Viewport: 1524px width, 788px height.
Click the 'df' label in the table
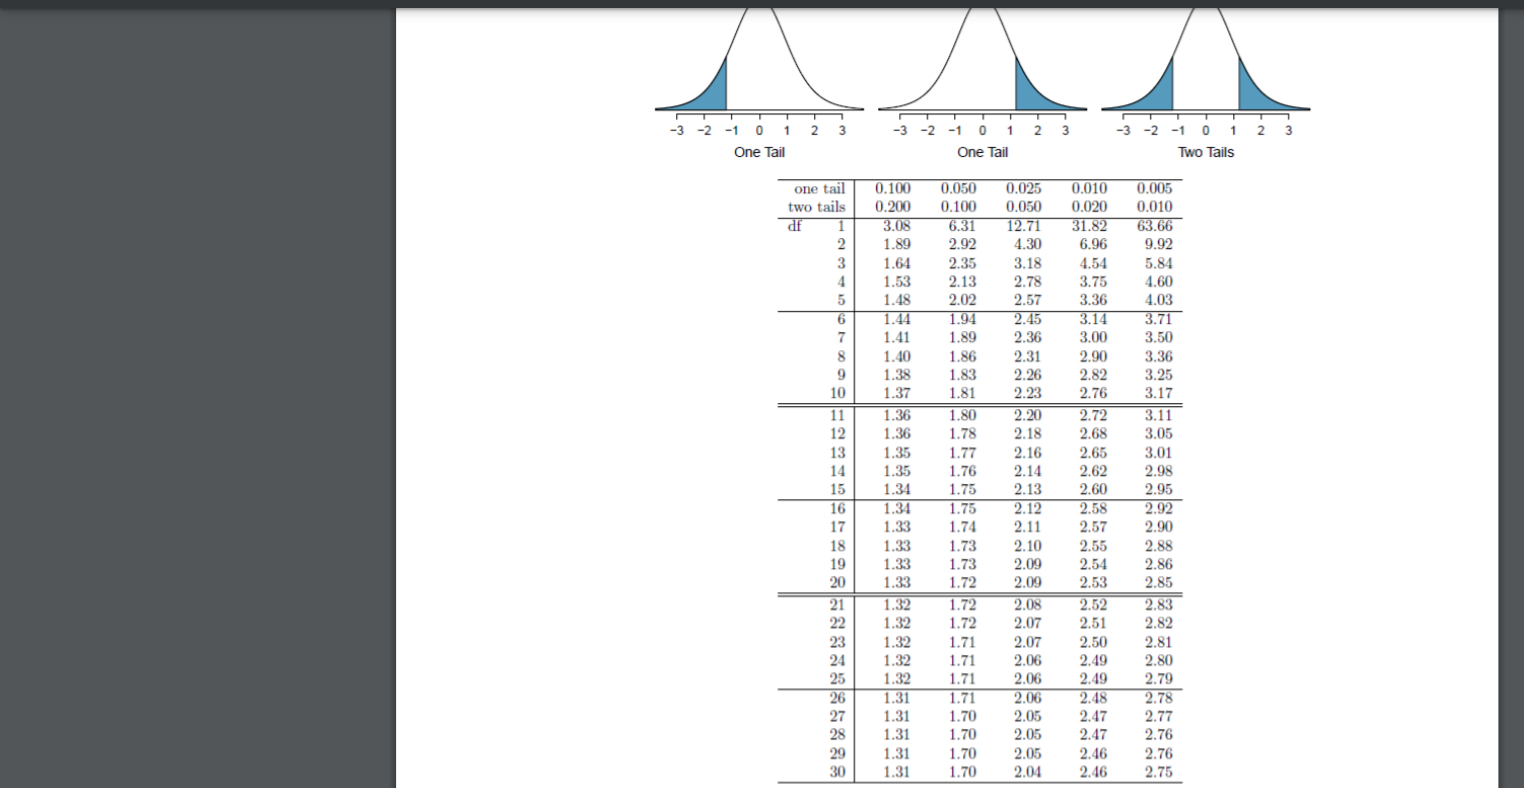[794, 226]
